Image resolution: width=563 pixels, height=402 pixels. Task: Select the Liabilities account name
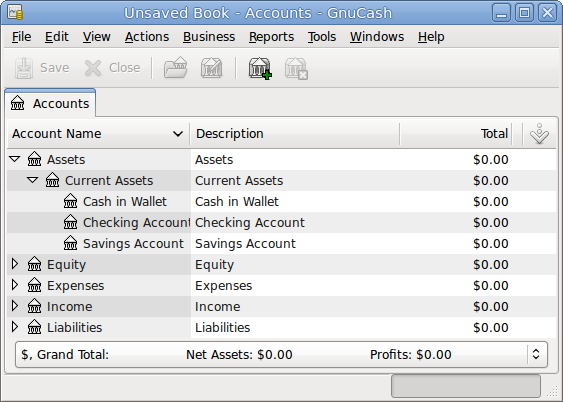74,328
